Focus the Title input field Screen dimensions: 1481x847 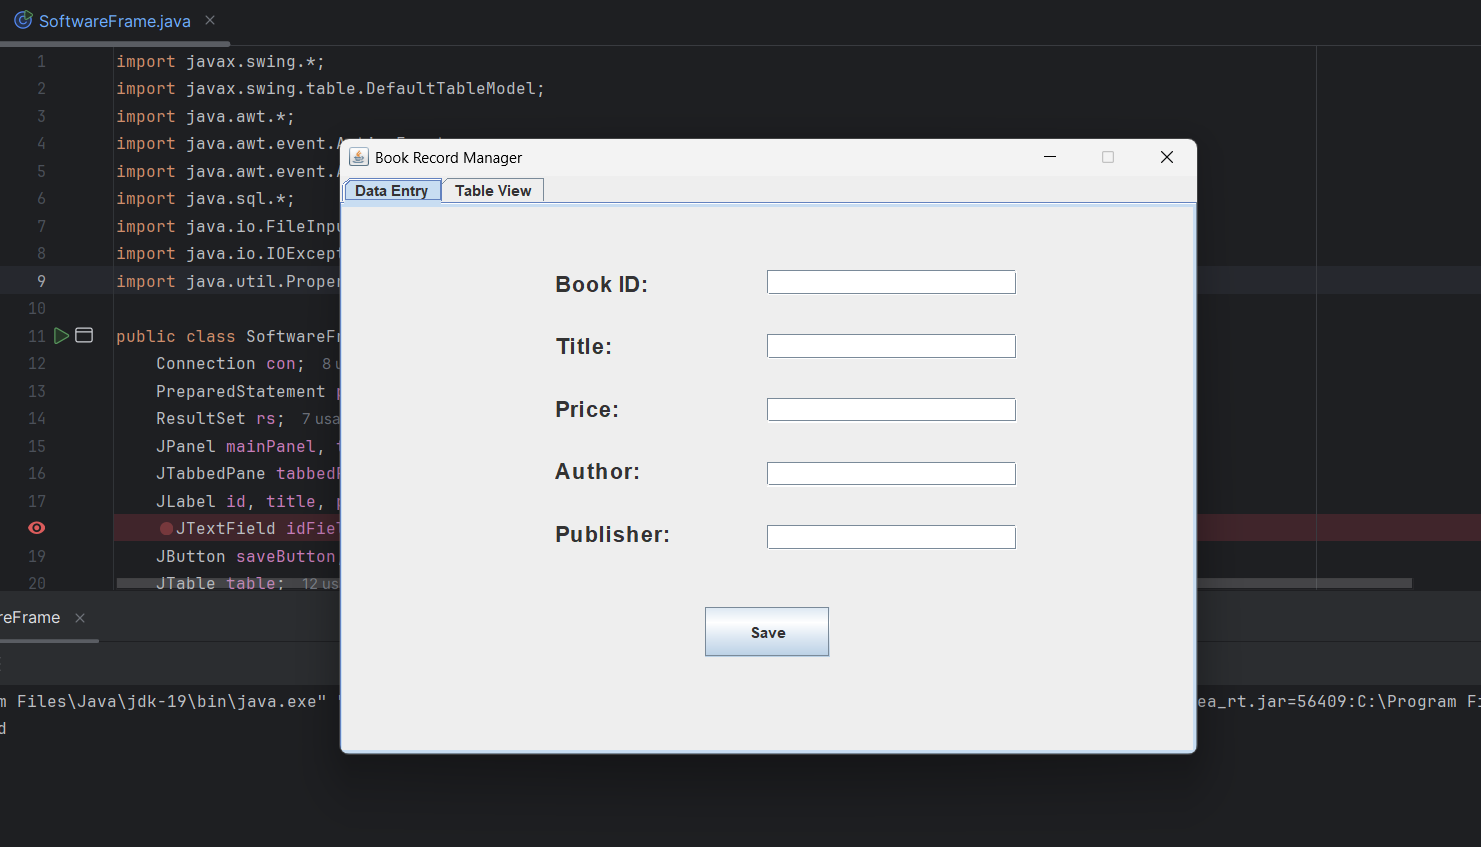(891, 346)
